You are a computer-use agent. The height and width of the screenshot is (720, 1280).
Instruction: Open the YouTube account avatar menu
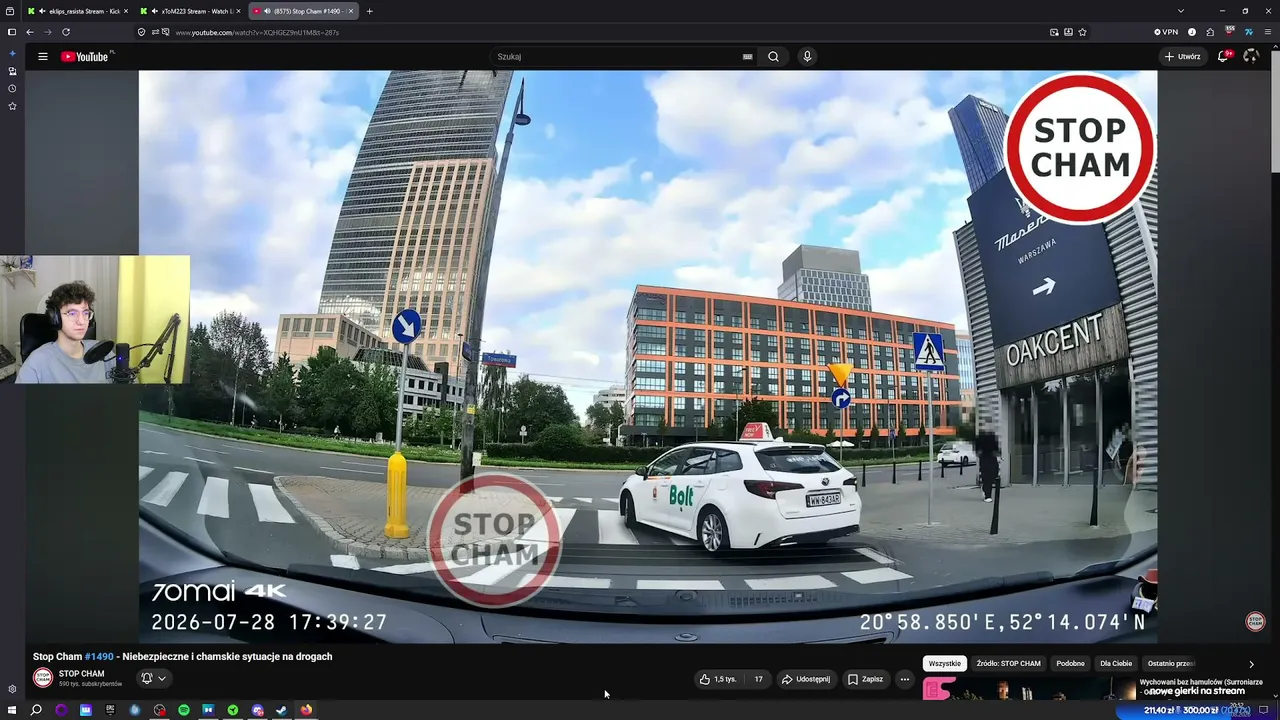coord(1251,57)
